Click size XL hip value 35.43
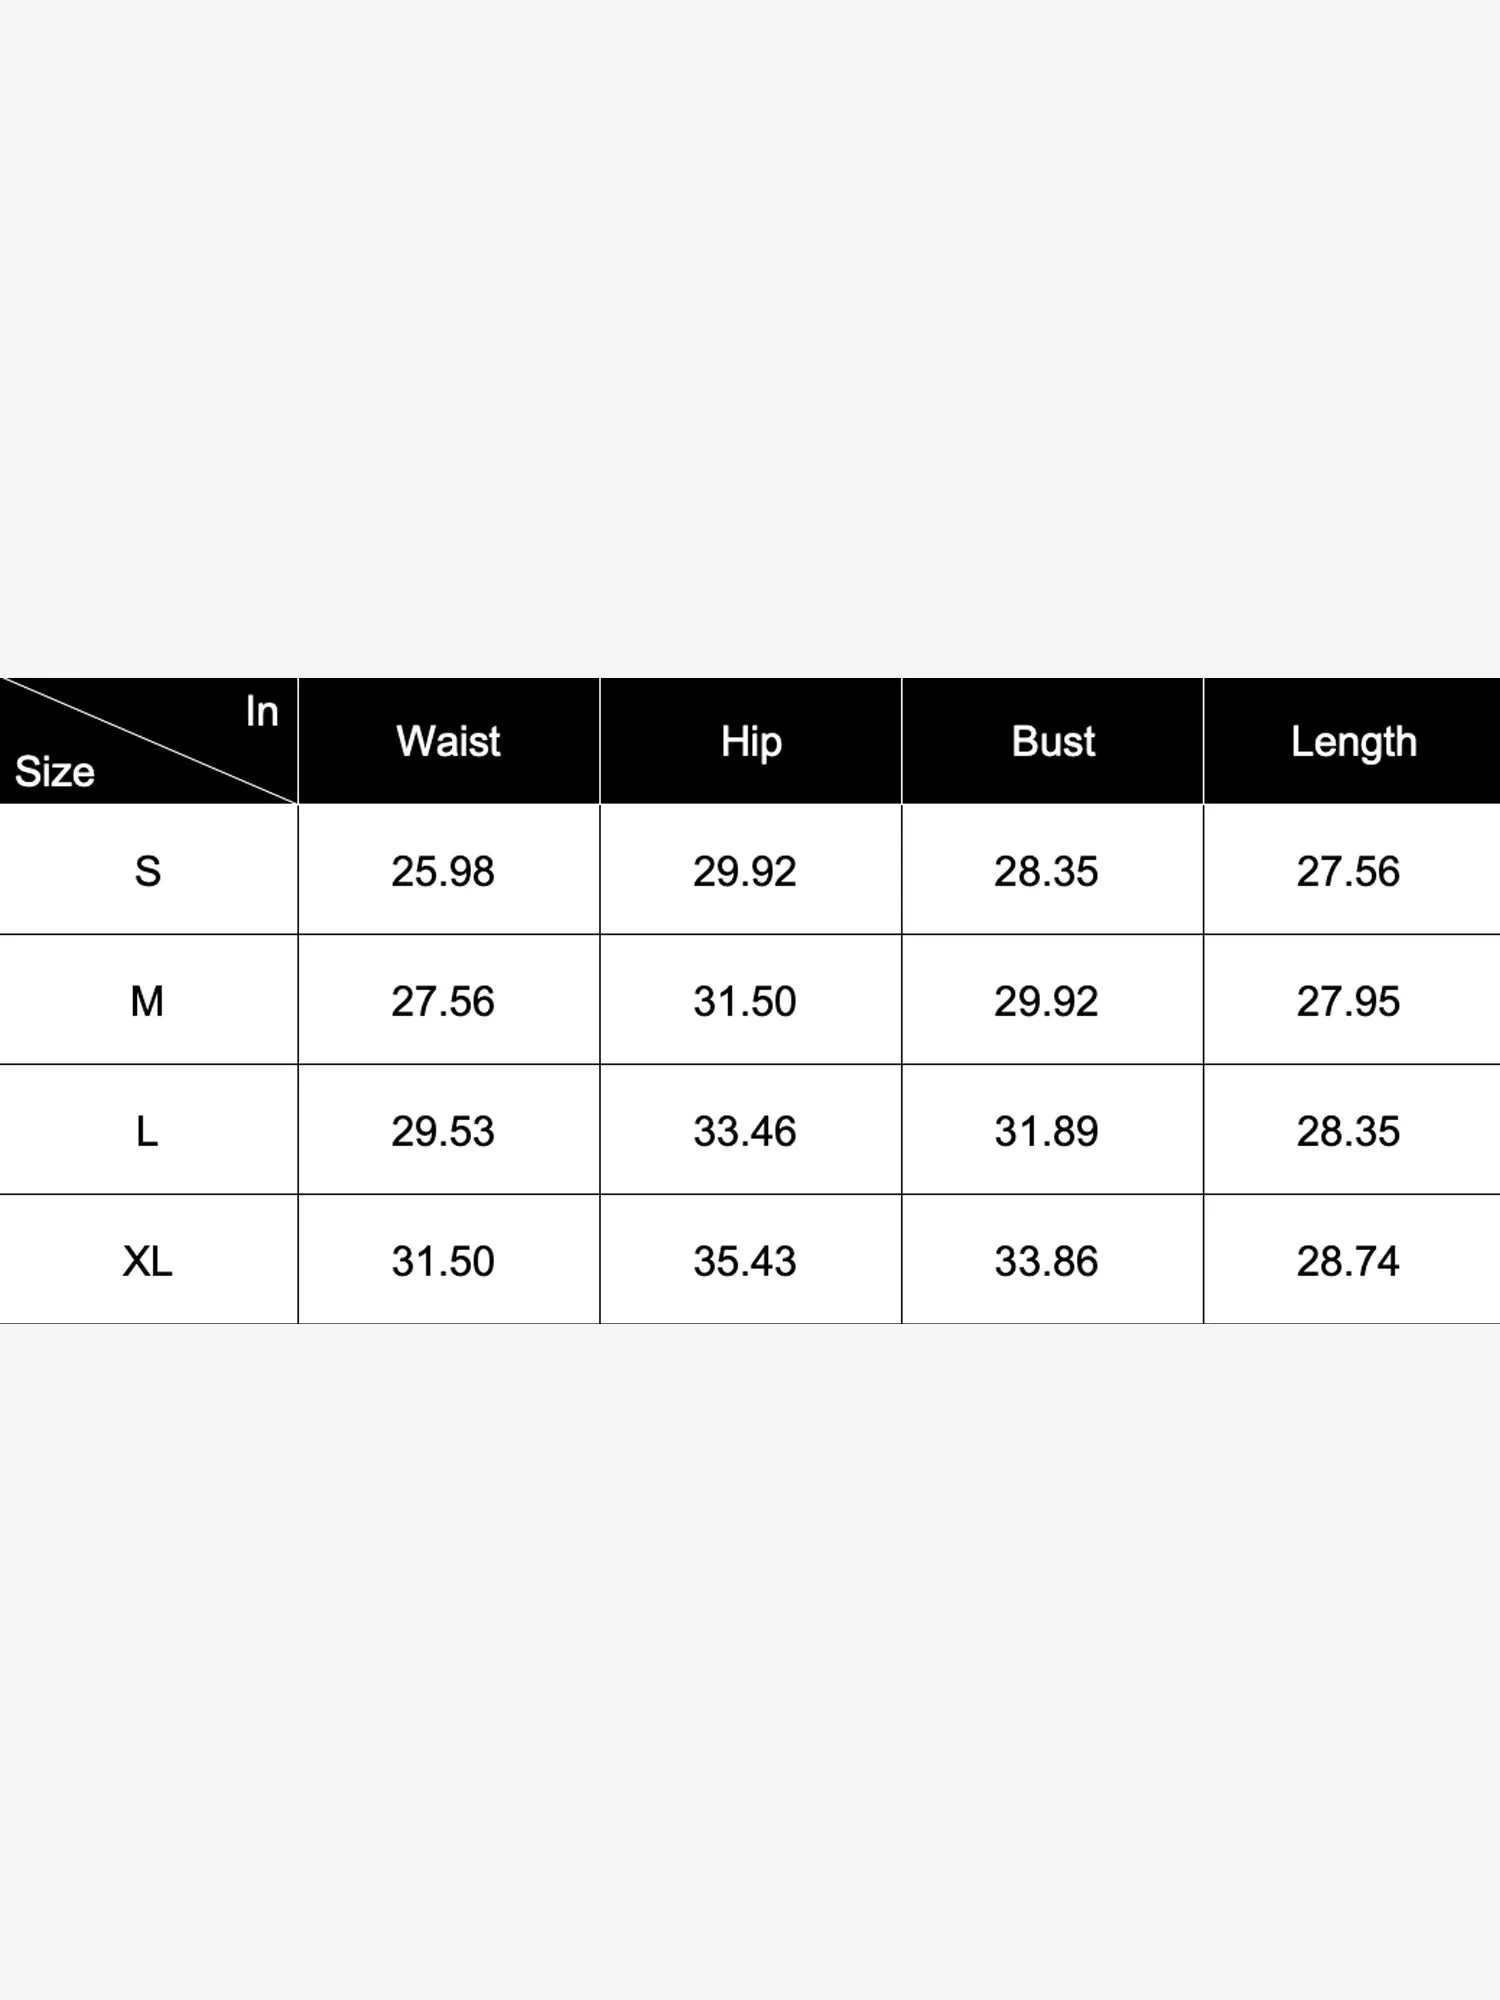The height and width of the screenshot is (2000, 1500). coord(745,1261)
